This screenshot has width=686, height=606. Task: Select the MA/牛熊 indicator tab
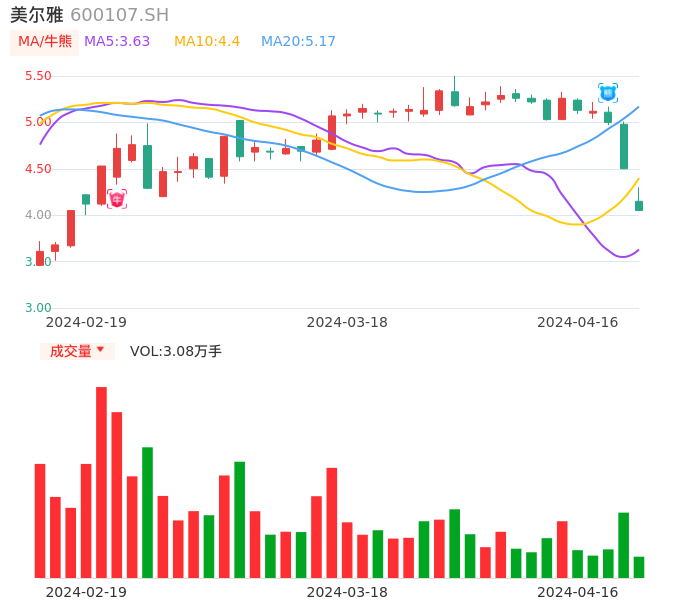[45, 42]
